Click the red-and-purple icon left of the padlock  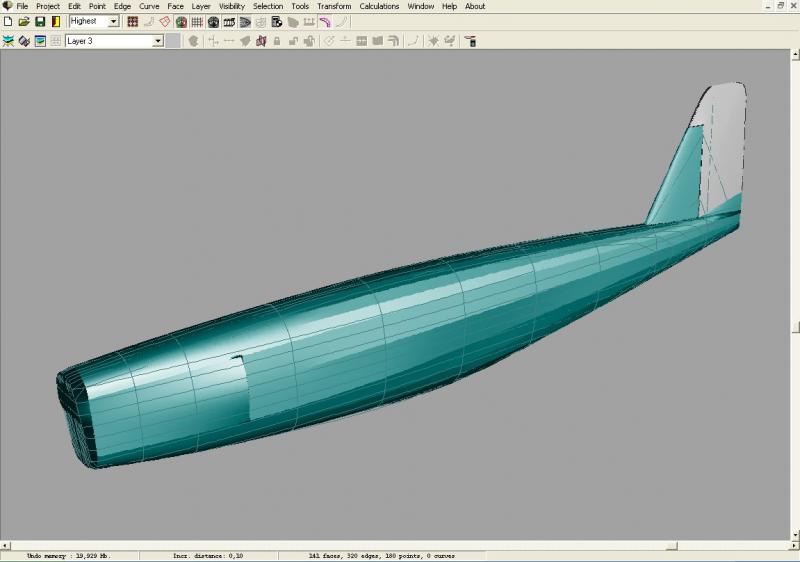[x=261, y=41]
